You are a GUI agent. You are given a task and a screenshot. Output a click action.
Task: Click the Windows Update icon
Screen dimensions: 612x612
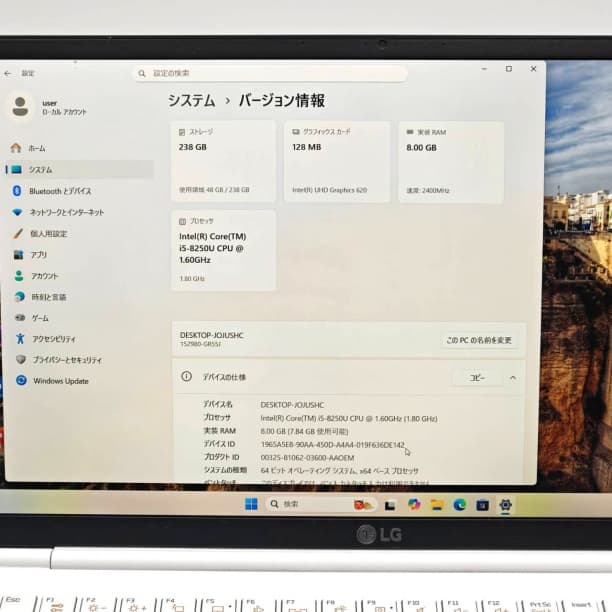pos(21,381)
